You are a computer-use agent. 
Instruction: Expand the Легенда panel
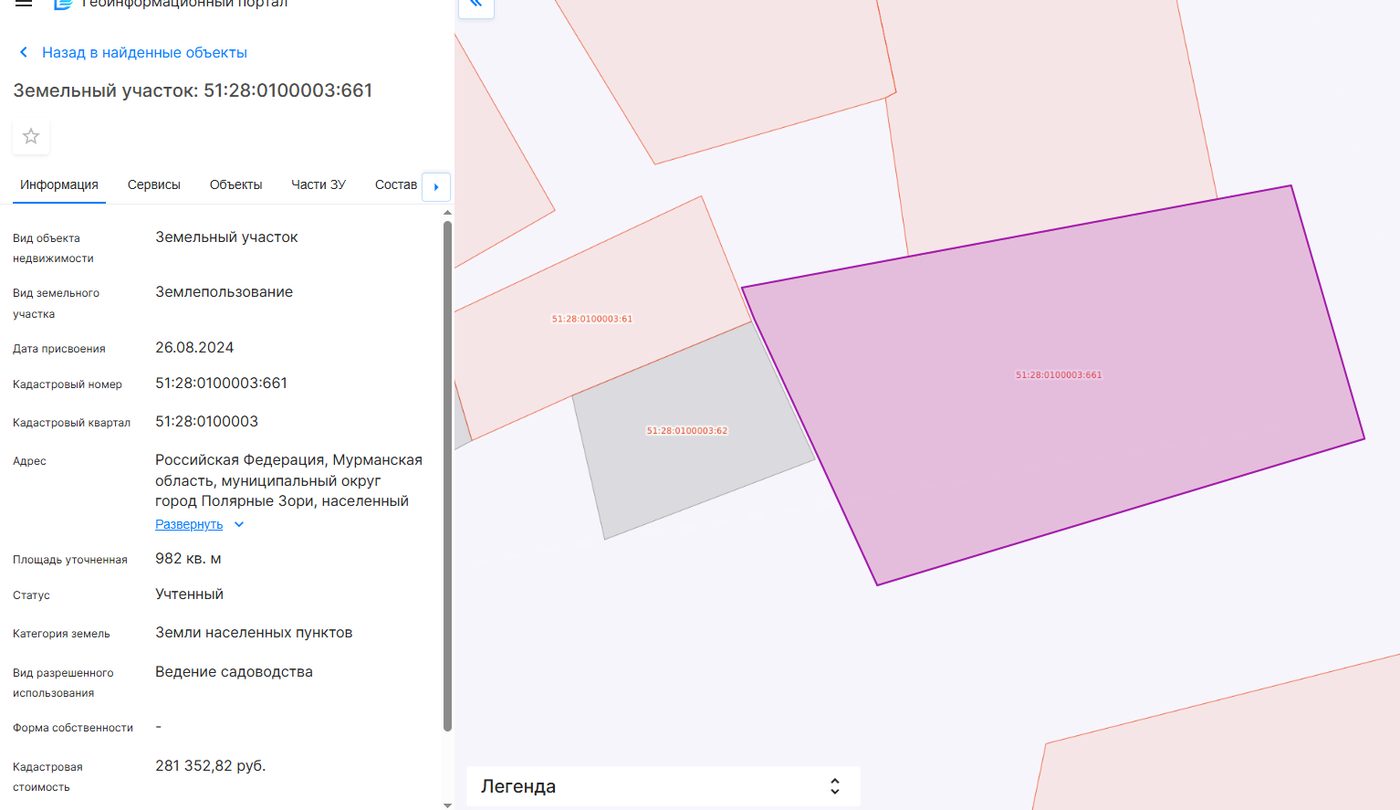pyautogui.click(x=663, y=786)
